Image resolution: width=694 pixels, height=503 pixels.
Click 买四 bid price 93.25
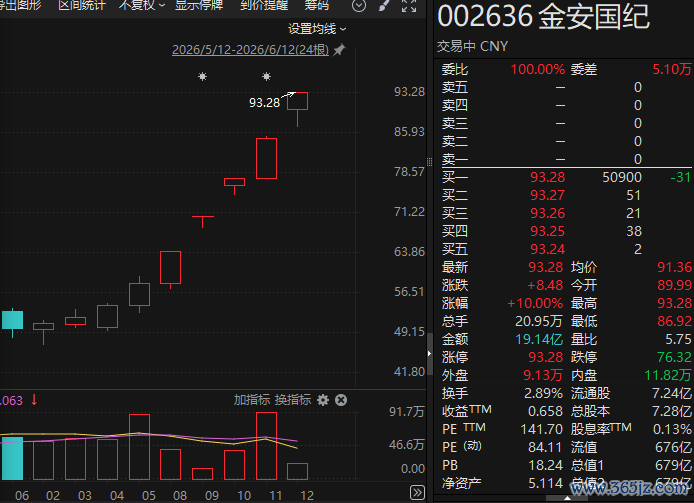click(x=547, y=231)
